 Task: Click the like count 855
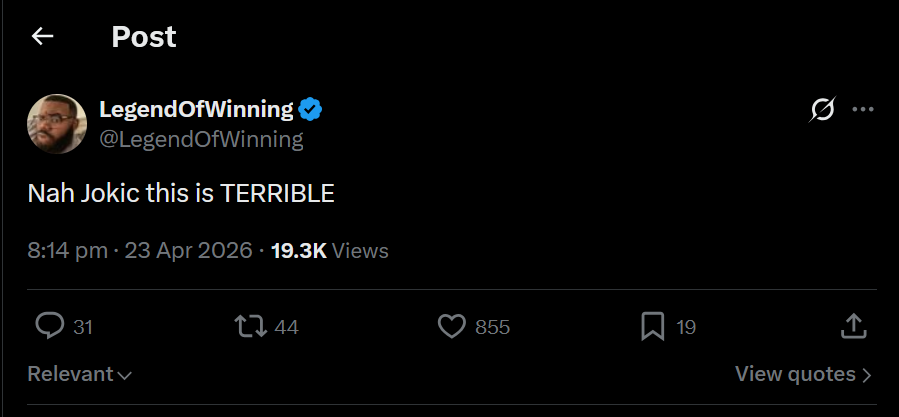click(x=492, y=327)
